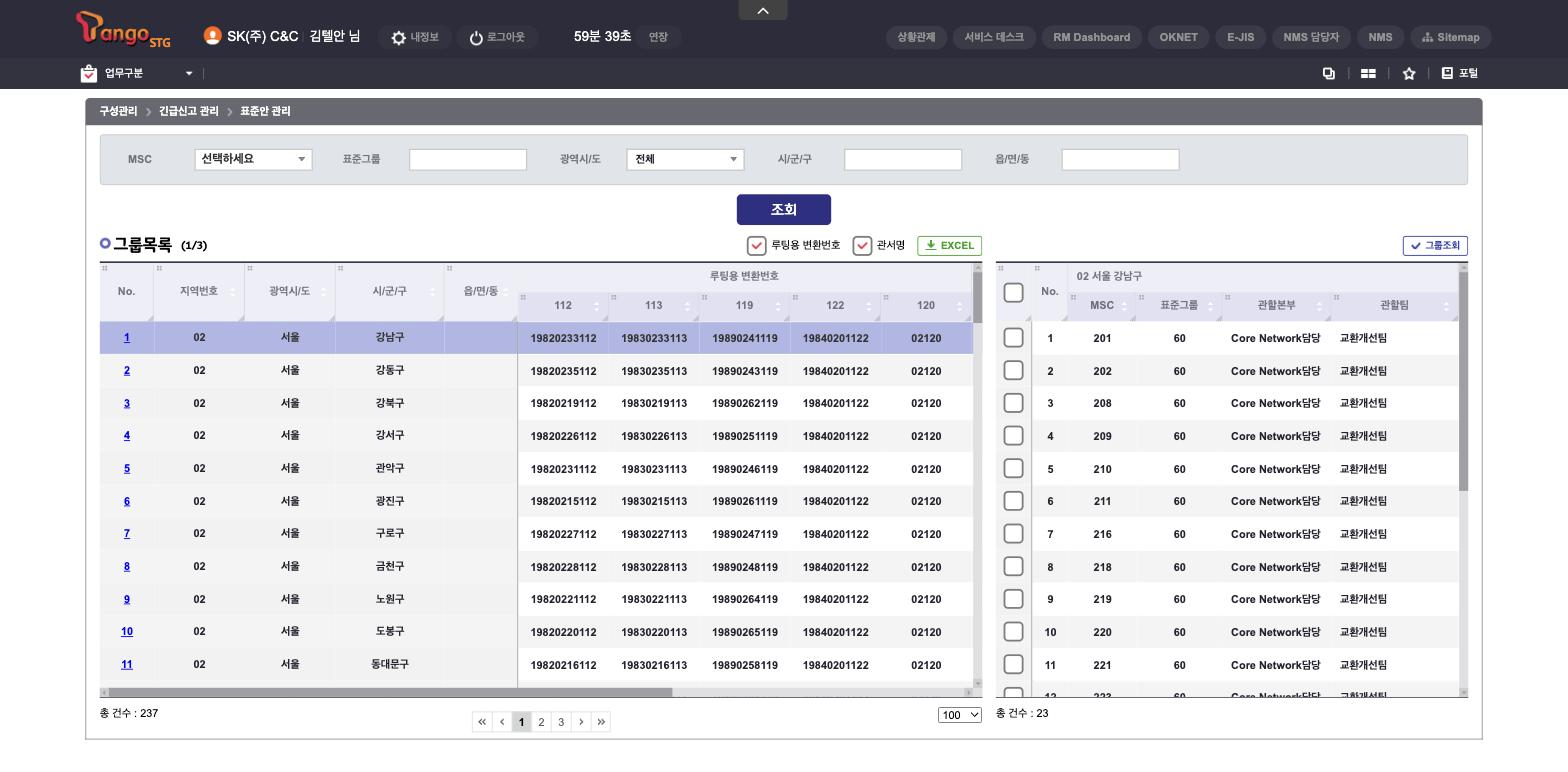This screenshot has width=1568, height=772.
Task: Click the user profile avatar icon
Action: pos(212,36)
